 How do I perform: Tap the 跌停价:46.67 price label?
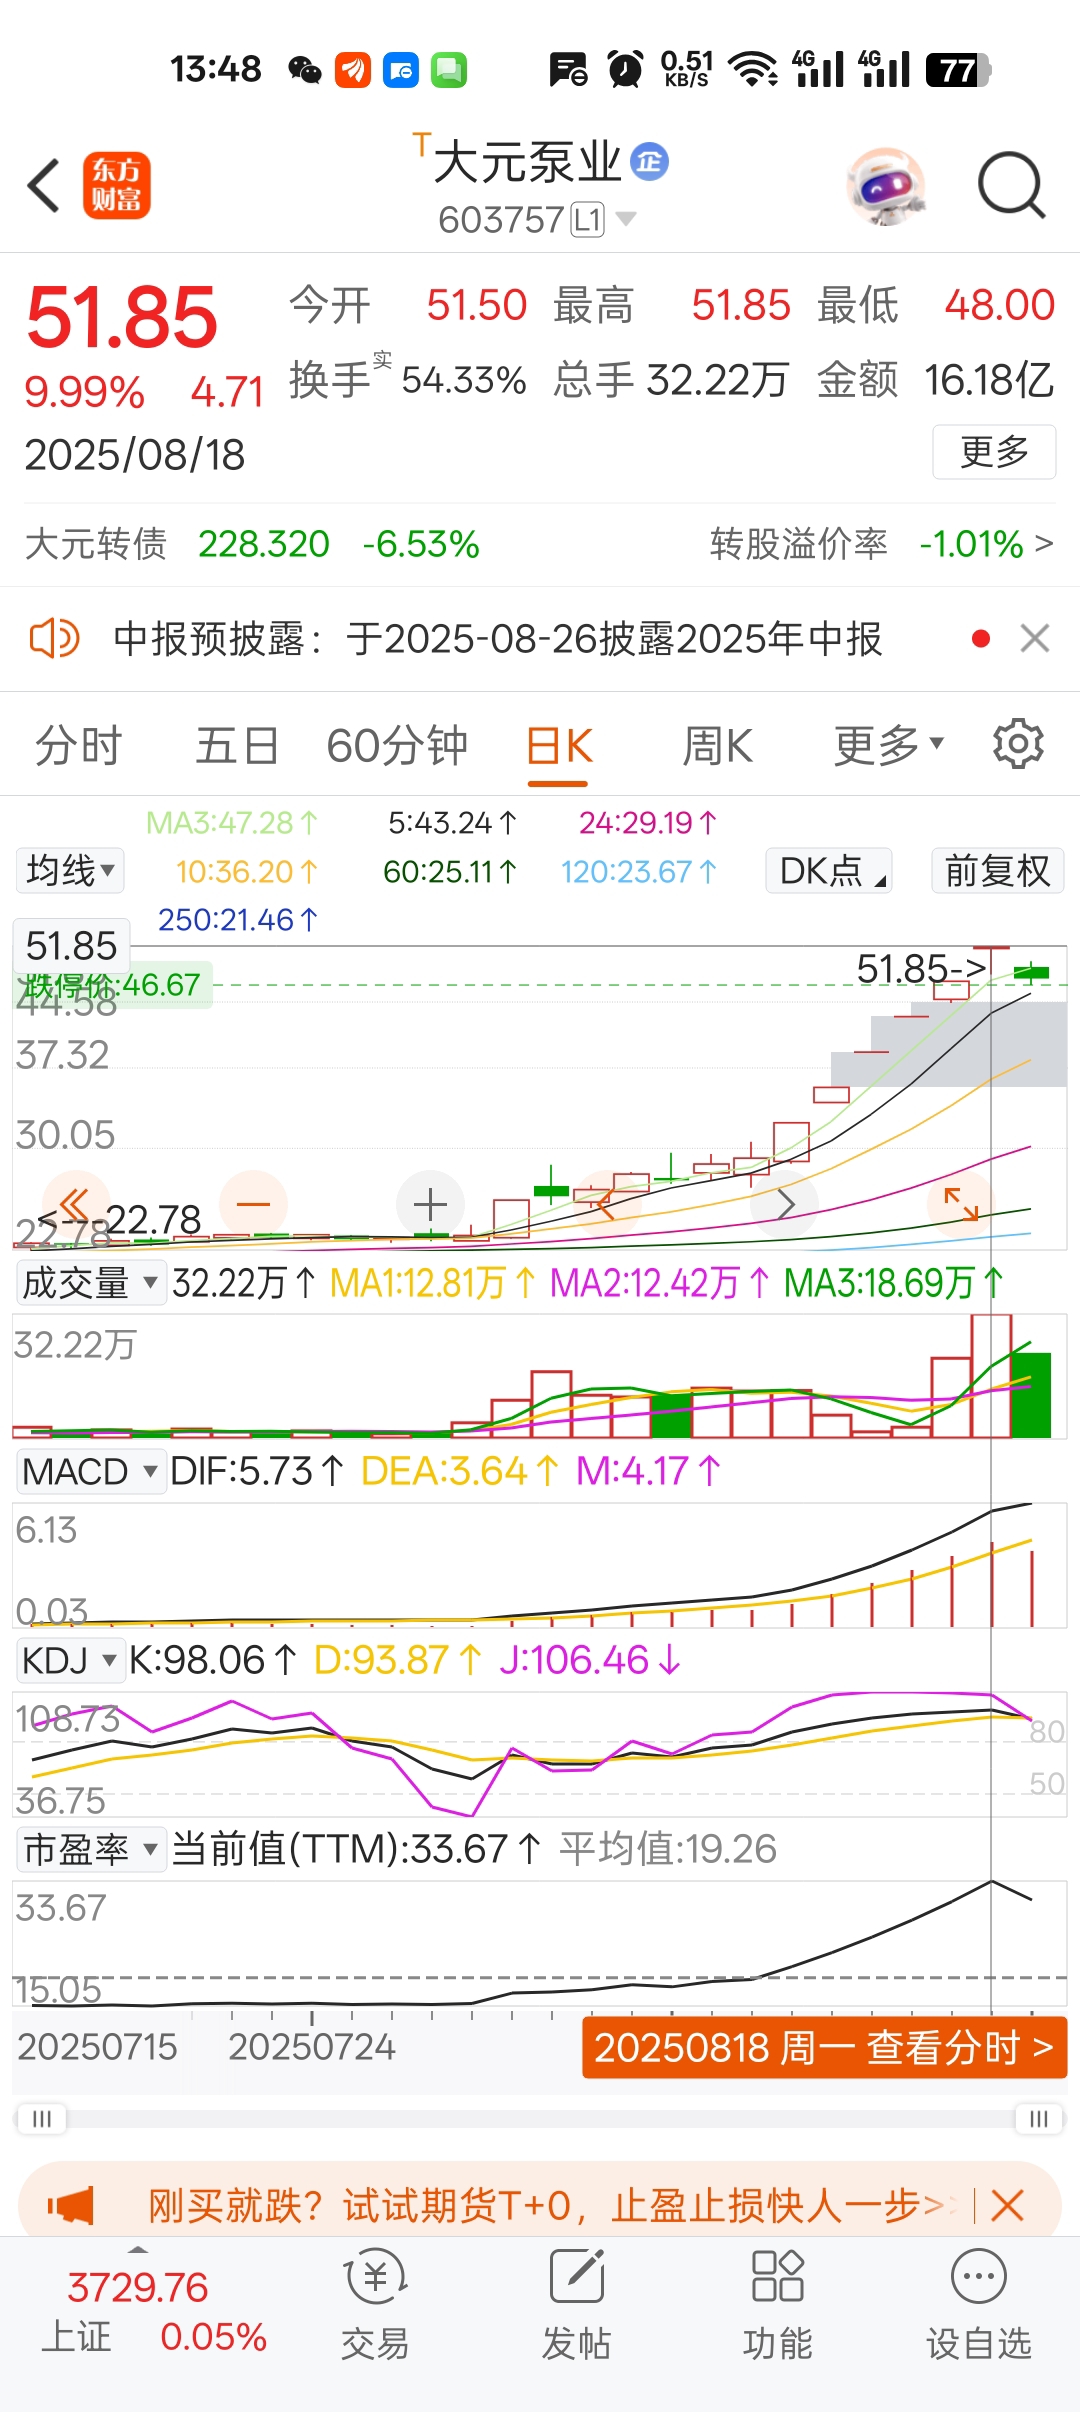(x=112, y=985)
